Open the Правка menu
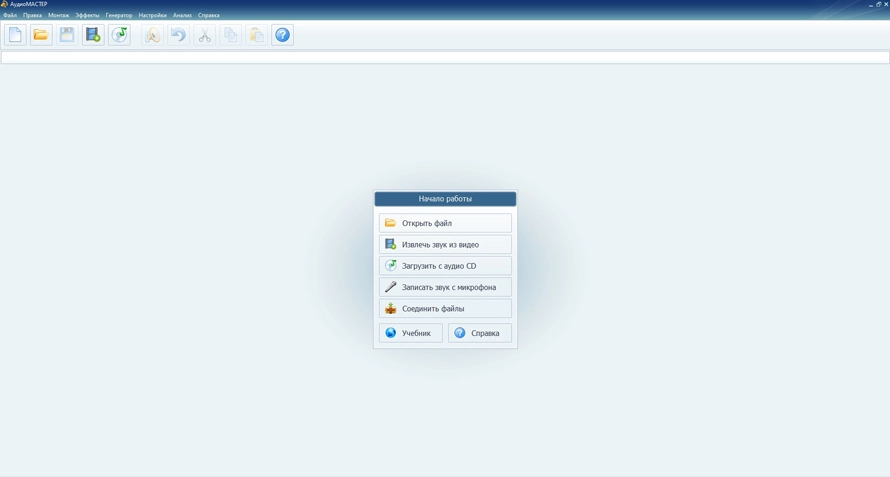 pyautogui.click(x=32, y=15)
